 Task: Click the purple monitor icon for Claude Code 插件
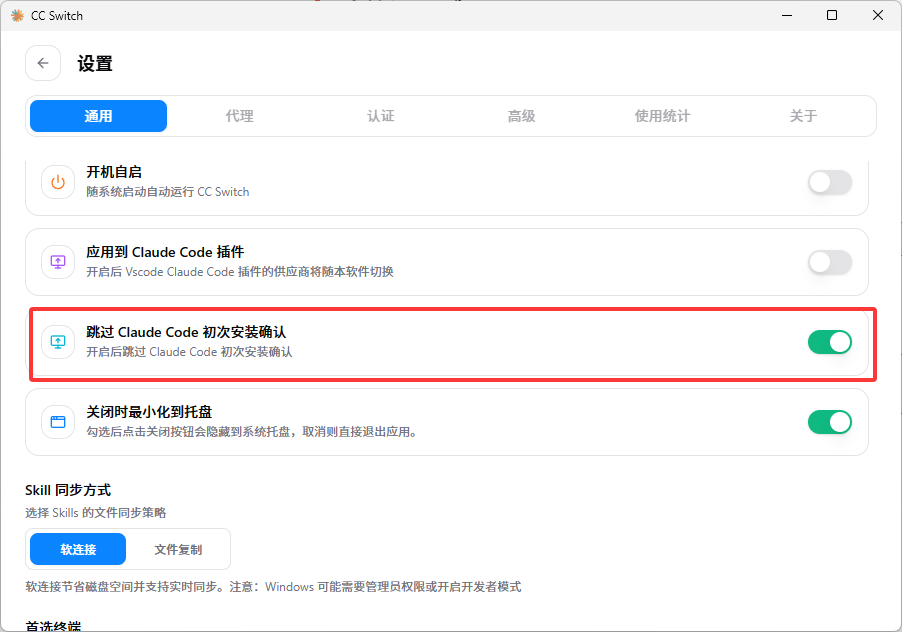point(58,262)
